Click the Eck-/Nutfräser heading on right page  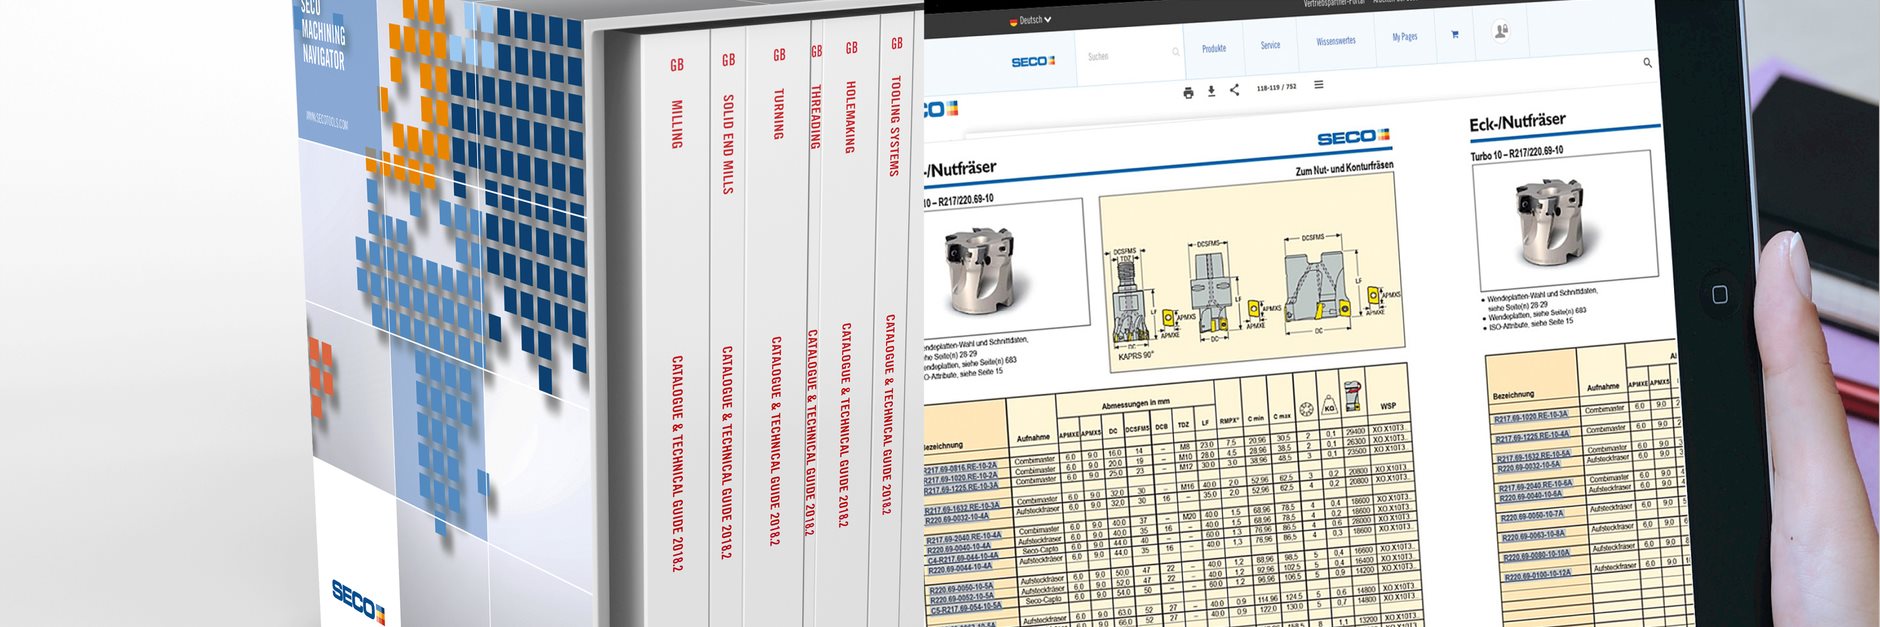(x=1517, y=122)
